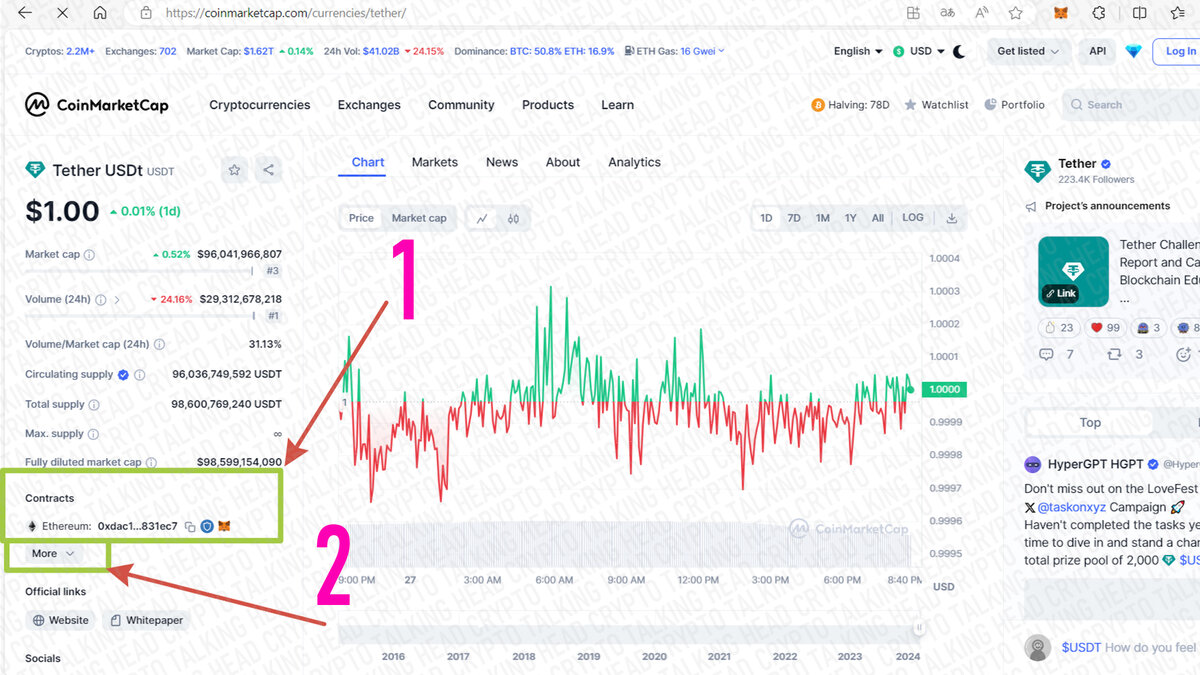
Task: Open the Community menu
Action: tap(461, 105)
